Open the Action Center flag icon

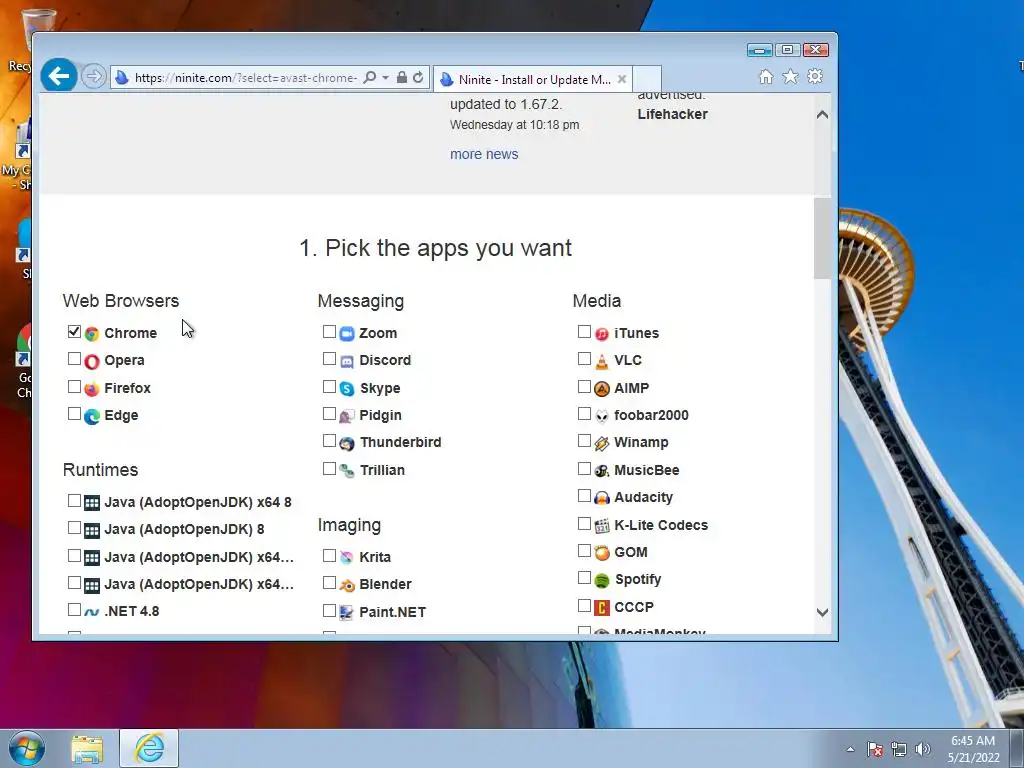click(x=875, y=749)
